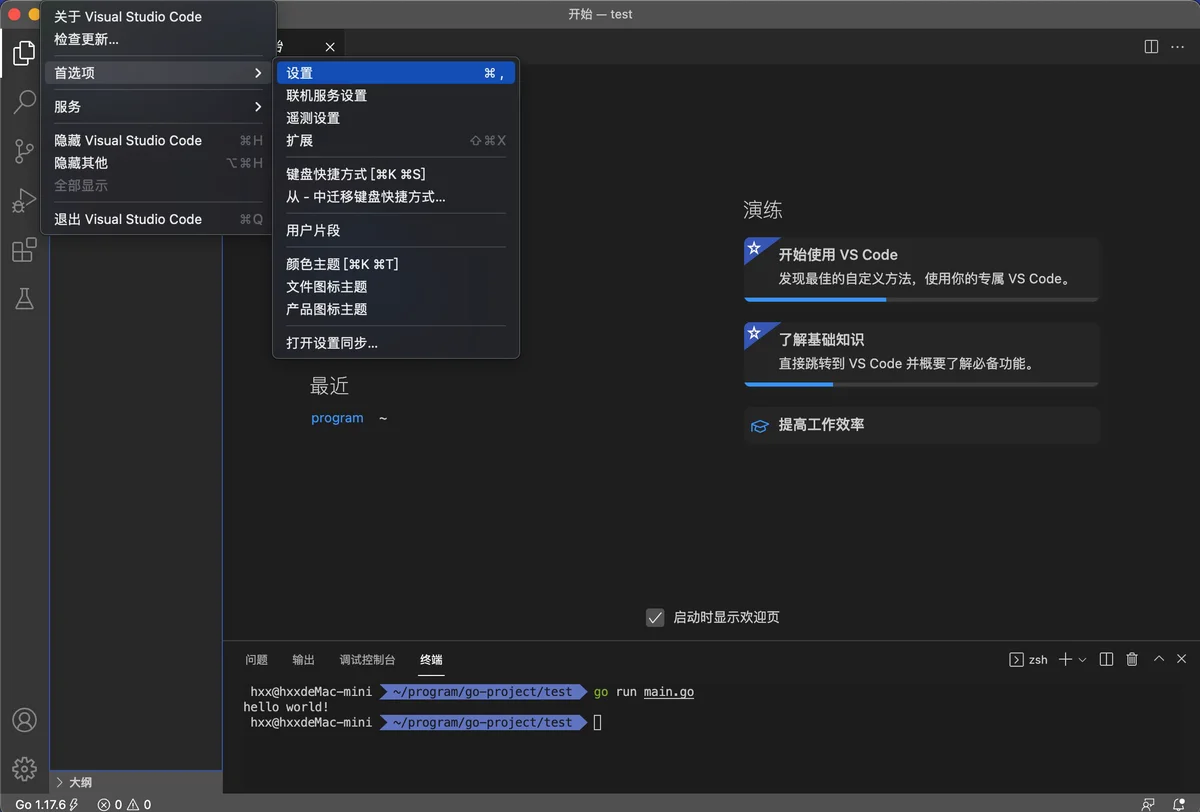Expand the 大纲 outline section

pyautogui.click(x=136, y=782)
